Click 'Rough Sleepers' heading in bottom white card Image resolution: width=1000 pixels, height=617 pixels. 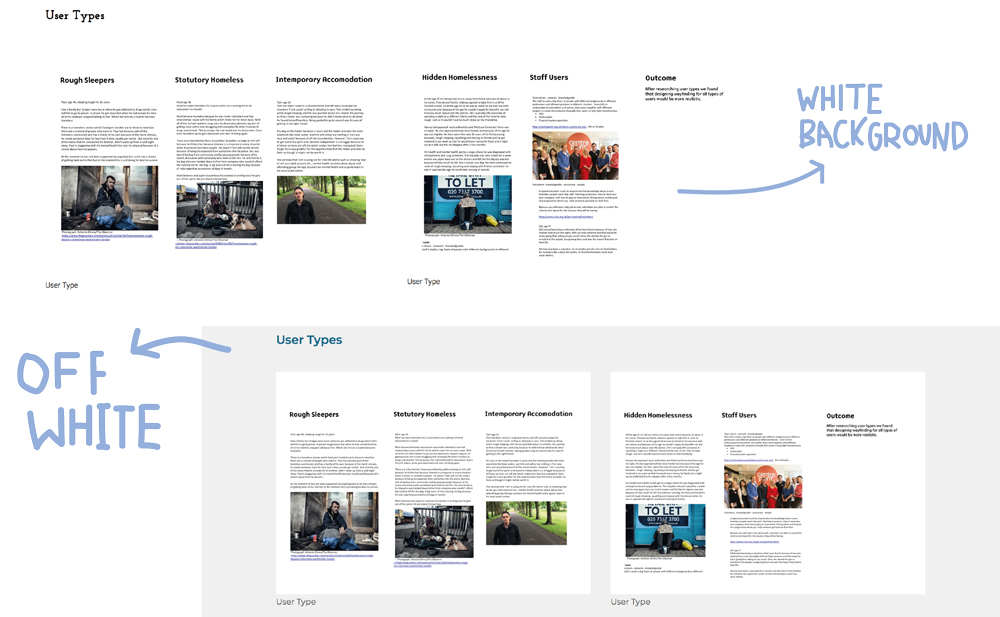click(x=312, y=413)
